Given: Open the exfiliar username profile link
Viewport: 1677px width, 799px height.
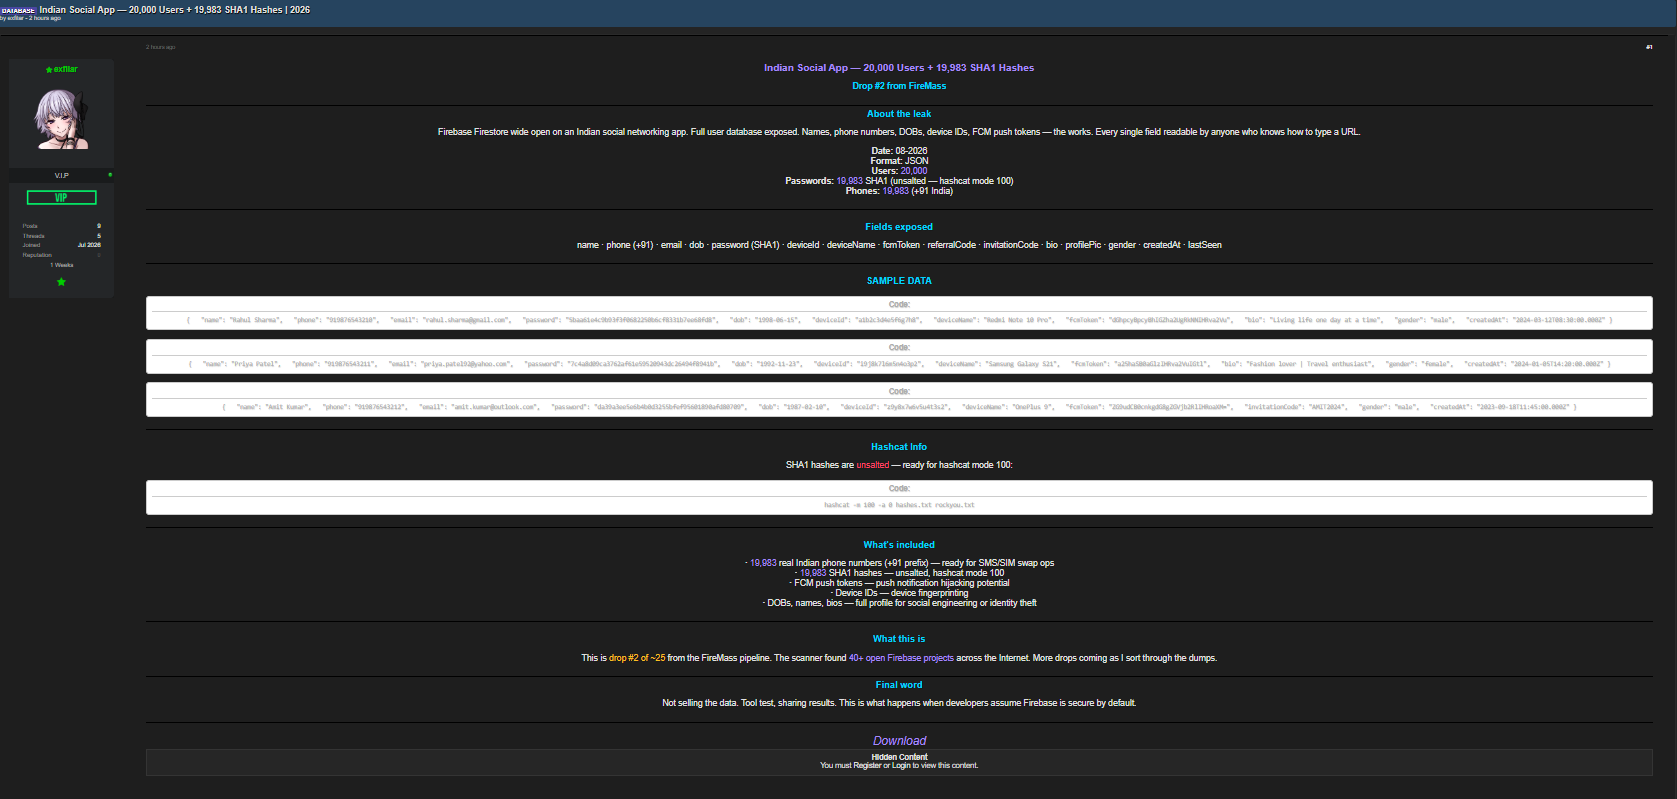Looking at the screenshot, I should tap(66, 70).
